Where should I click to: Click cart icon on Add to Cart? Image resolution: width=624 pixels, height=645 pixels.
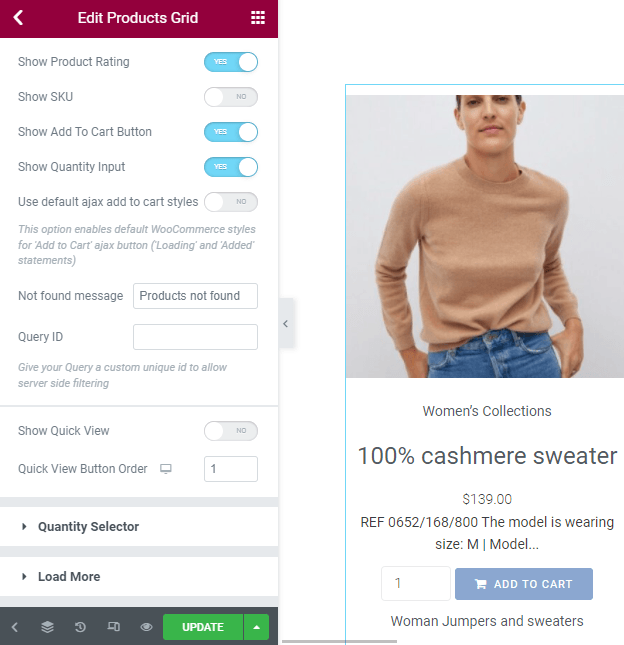[480, 584]
